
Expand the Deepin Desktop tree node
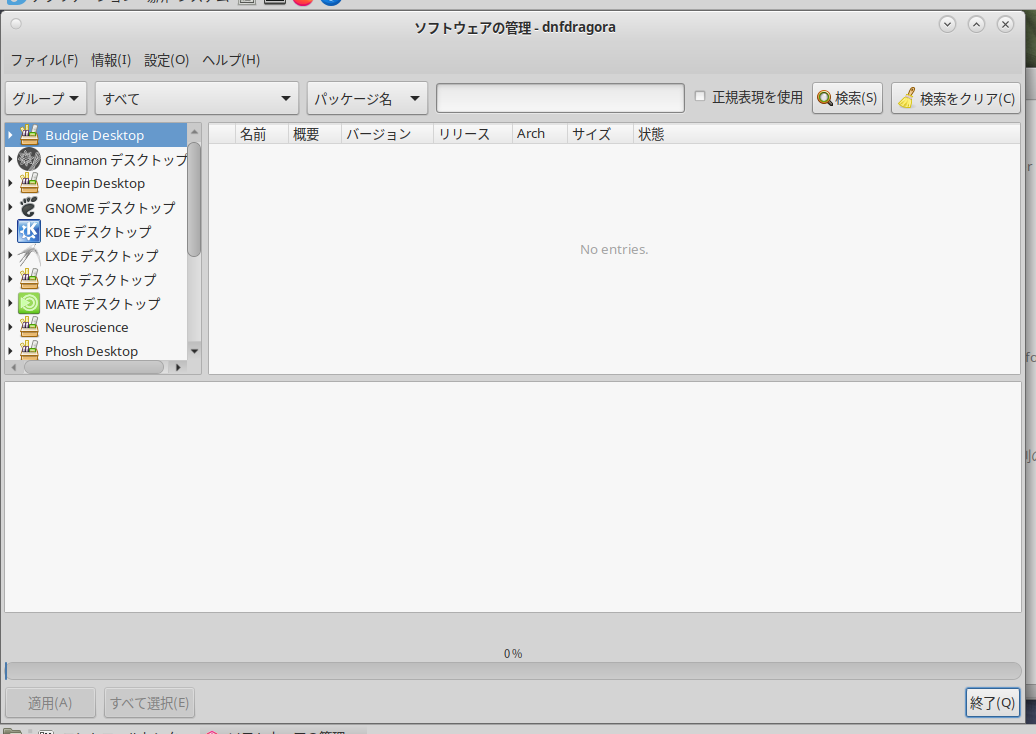[x=10, y=183]
